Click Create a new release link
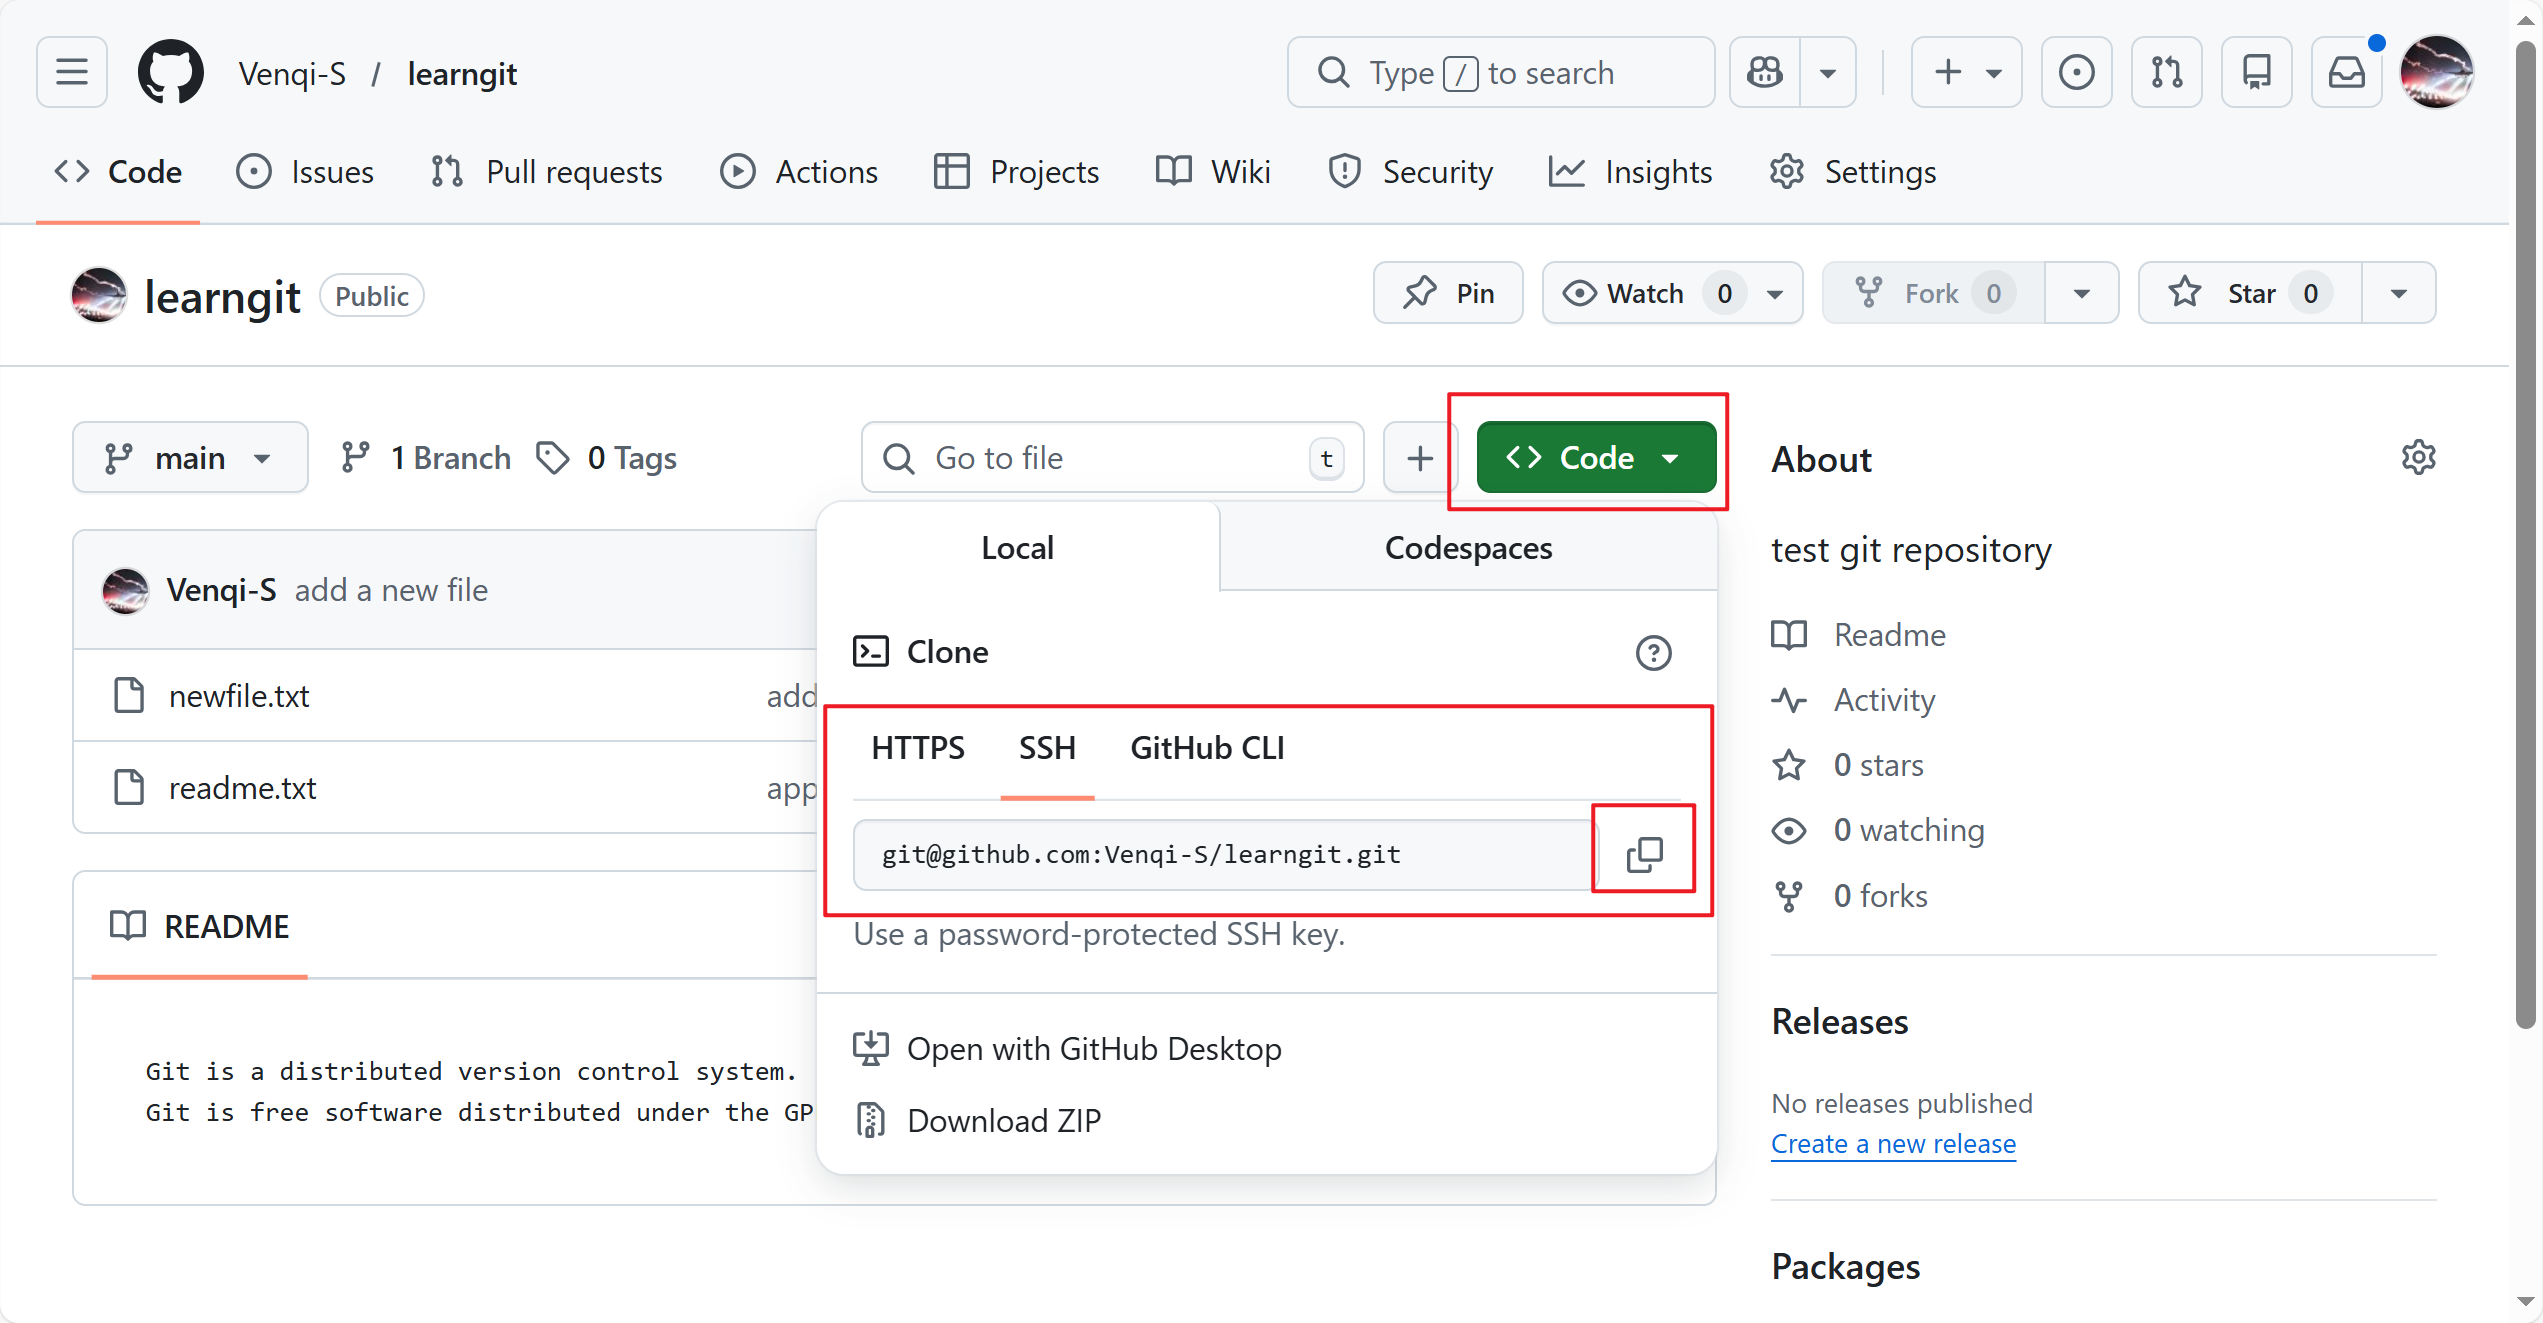The height and width of the screenshot is (1323, 2543). (x=1893, y=1143)
